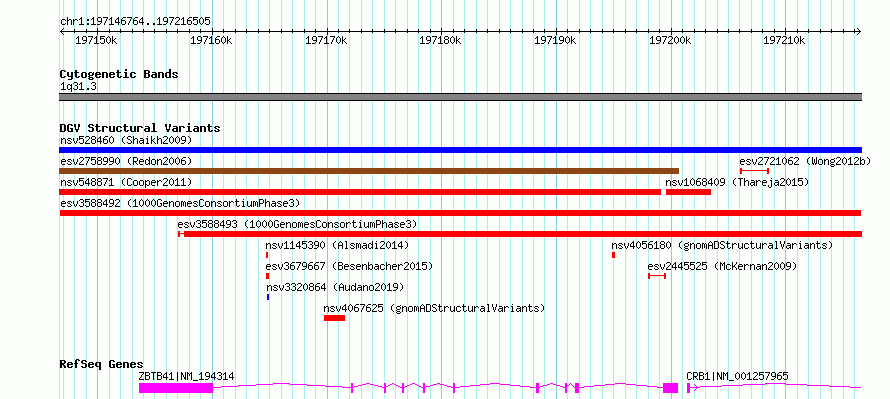Click the ruler's left arrowhead
Viewport: 890px width, 399px height.
(62, 32)
